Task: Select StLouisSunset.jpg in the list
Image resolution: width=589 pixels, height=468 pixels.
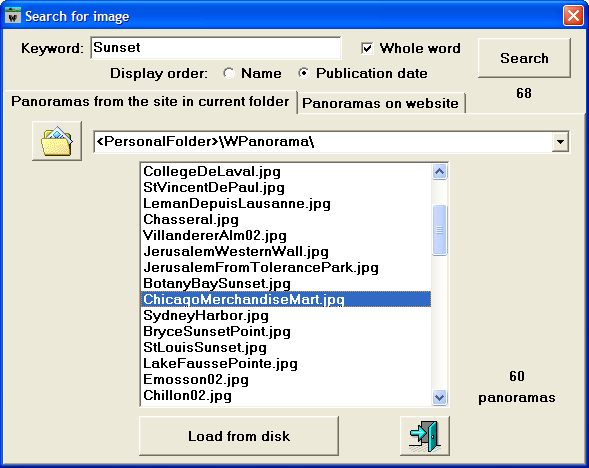Action: pyautogui.click(x=286, y=347)
